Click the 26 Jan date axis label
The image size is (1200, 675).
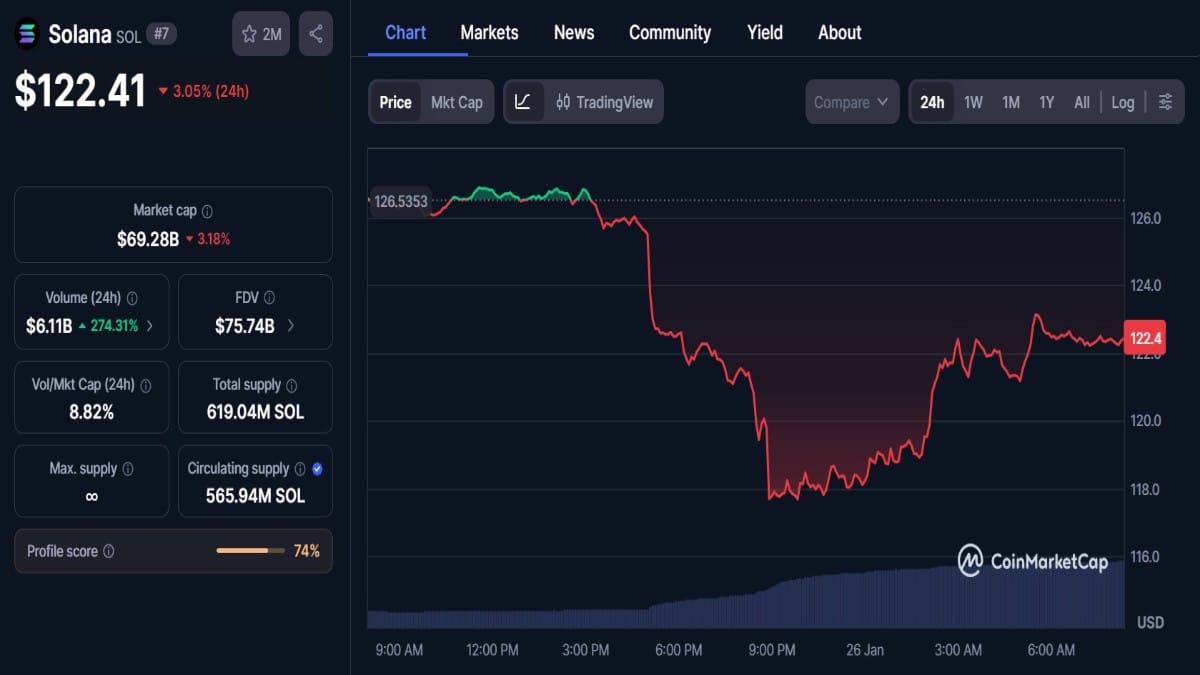(865, 650)
